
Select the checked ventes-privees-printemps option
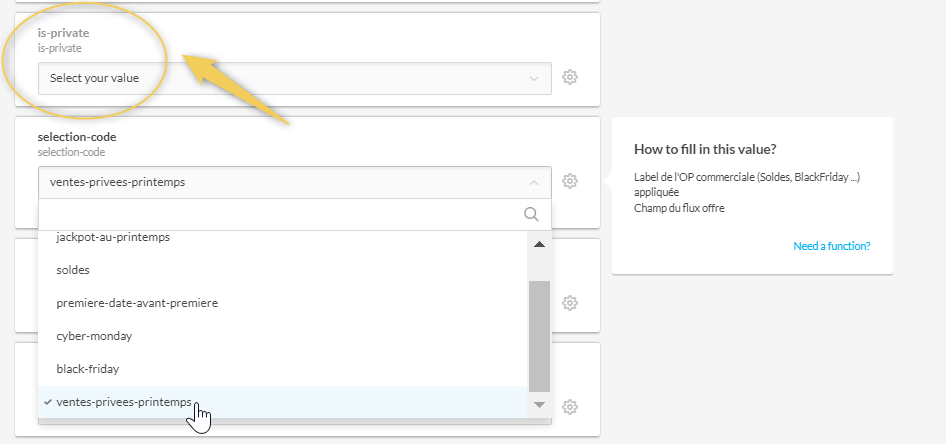[124, 402]
